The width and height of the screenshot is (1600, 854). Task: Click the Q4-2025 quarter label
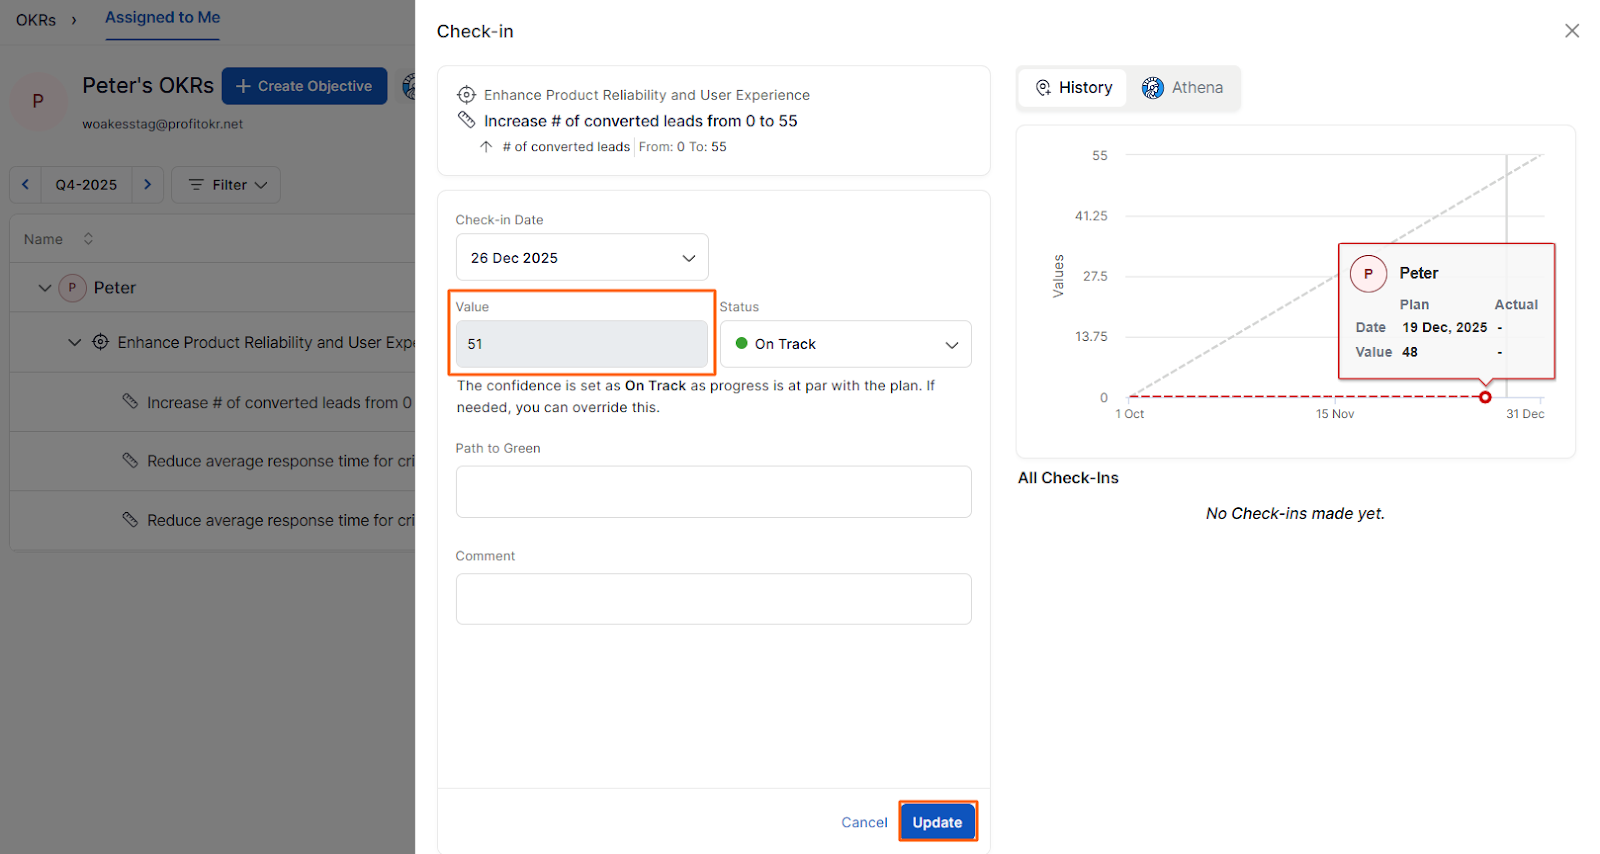pos(86,185)
